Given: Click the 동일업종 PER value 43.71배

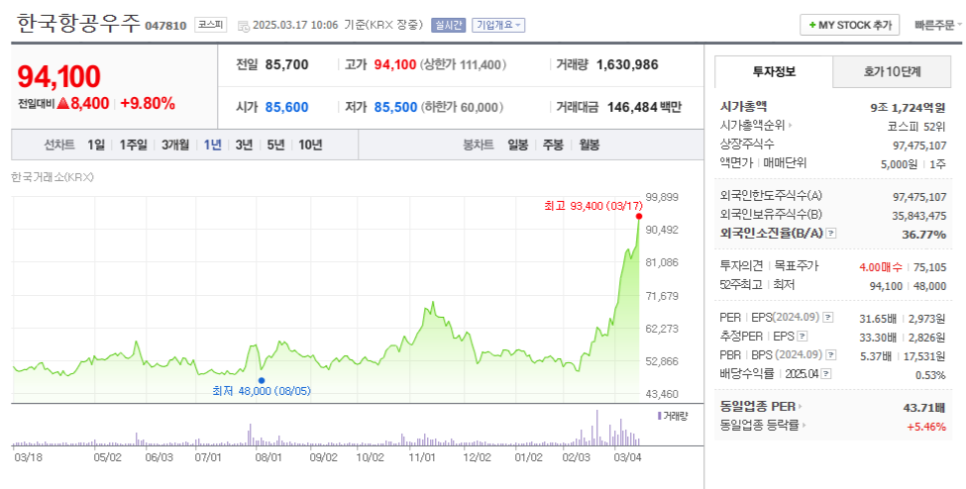Looking at the screenshot, I should [924, 408].
